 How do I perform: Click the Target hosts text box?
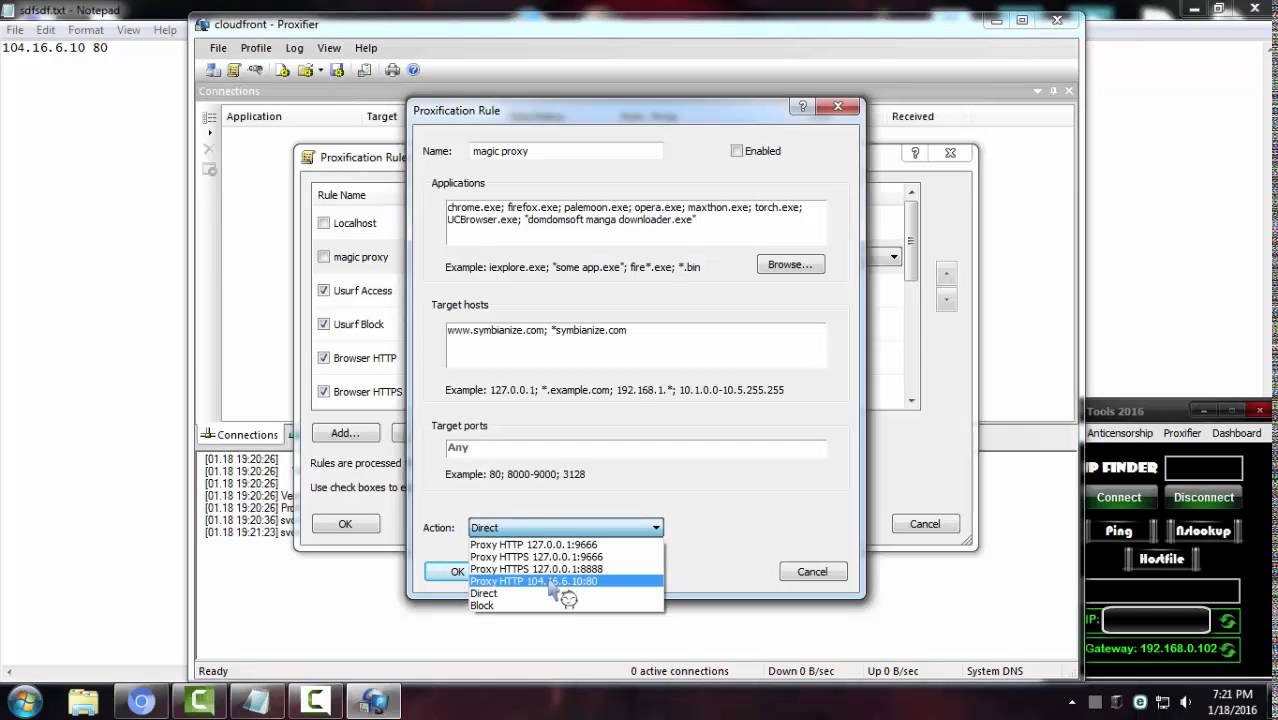click(x=636, y=345)
